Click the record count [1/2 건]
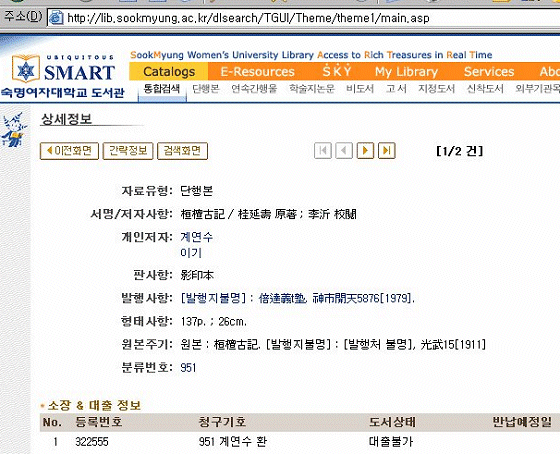Viewport: 560px width, 454px height. (460, 151)
